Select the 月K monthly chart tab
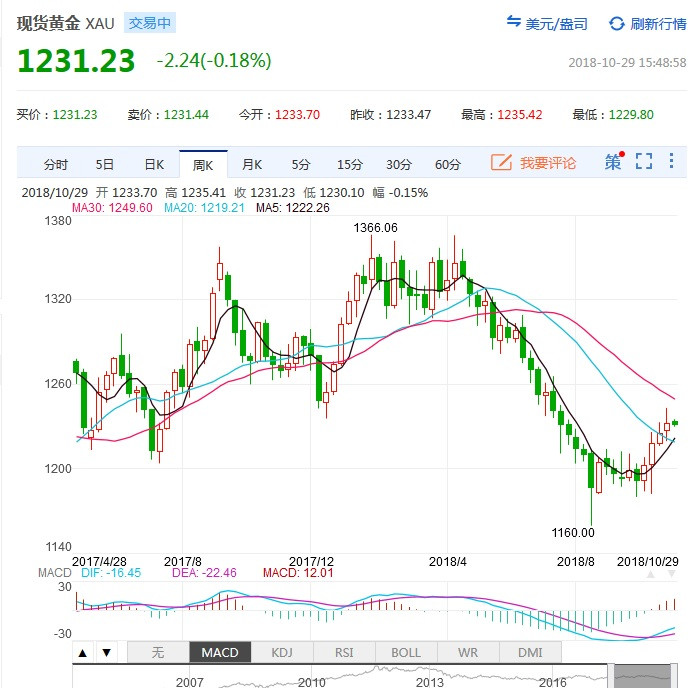 click(x=252, y=164)
